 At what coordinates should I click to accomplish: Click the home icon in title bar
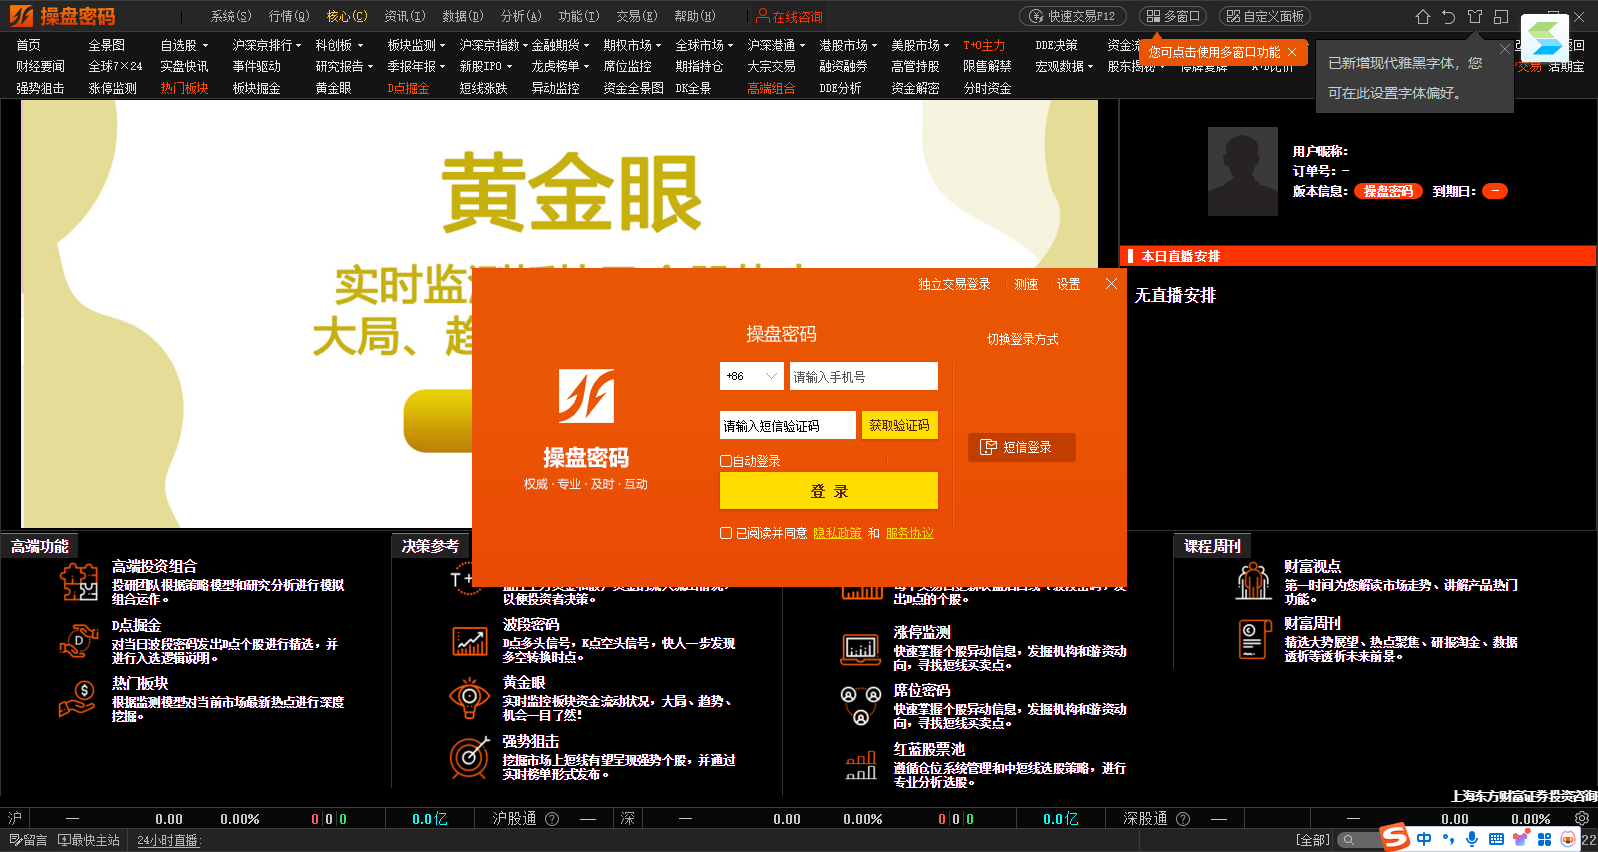[1422, 17]
